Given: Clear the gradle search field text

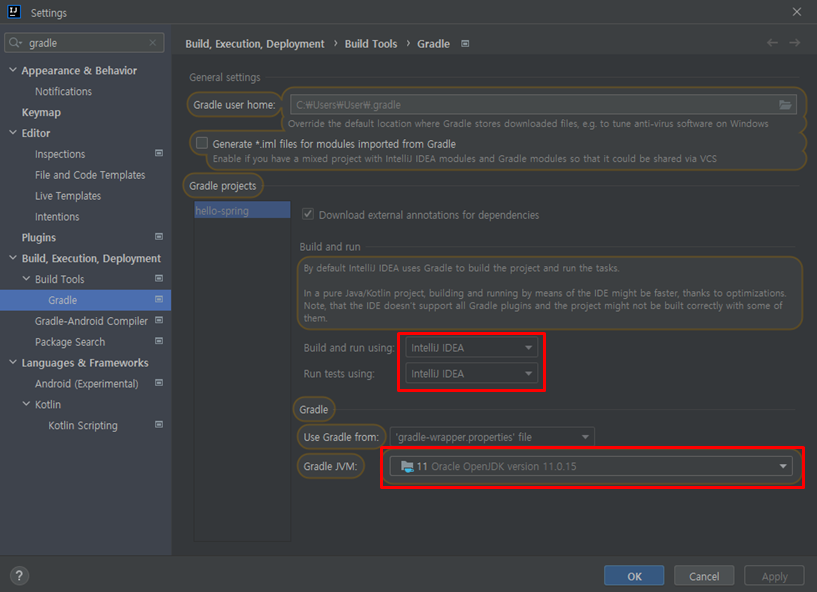Looking at the screenshot, I should point(153,43).
